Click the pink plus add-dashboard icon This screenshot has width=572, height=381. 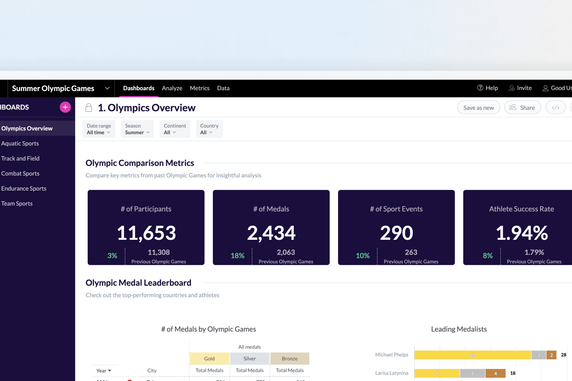pos(65,107)
